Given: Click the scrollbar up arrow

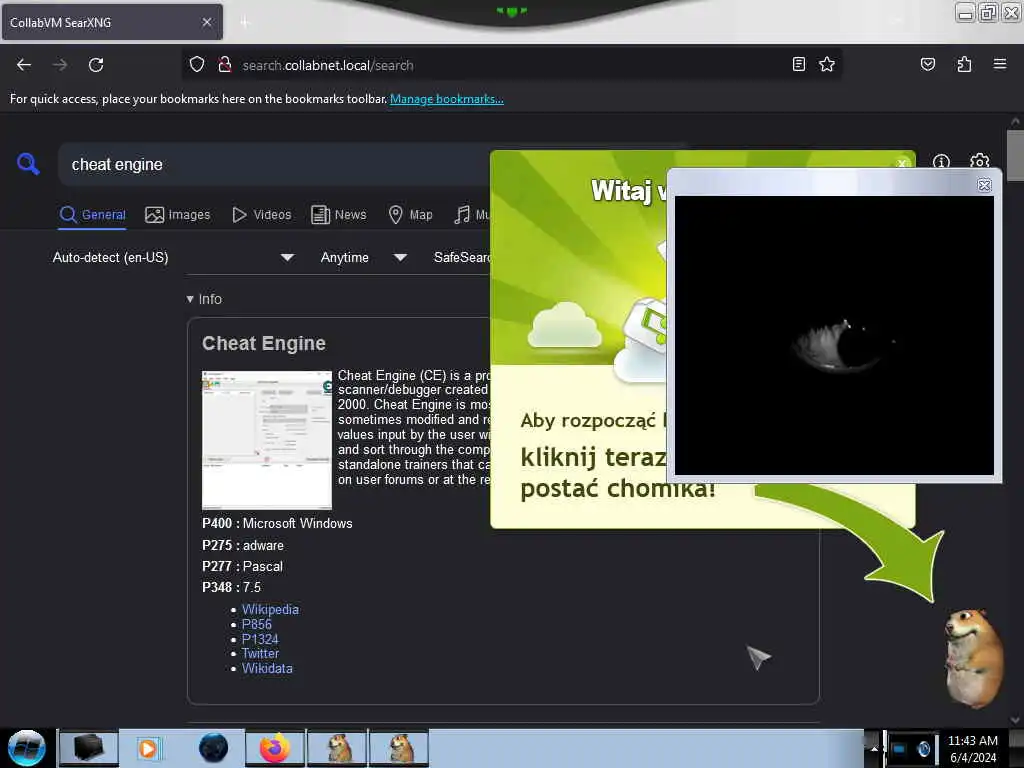Looking at the screenshot, I should [1015, 121].
